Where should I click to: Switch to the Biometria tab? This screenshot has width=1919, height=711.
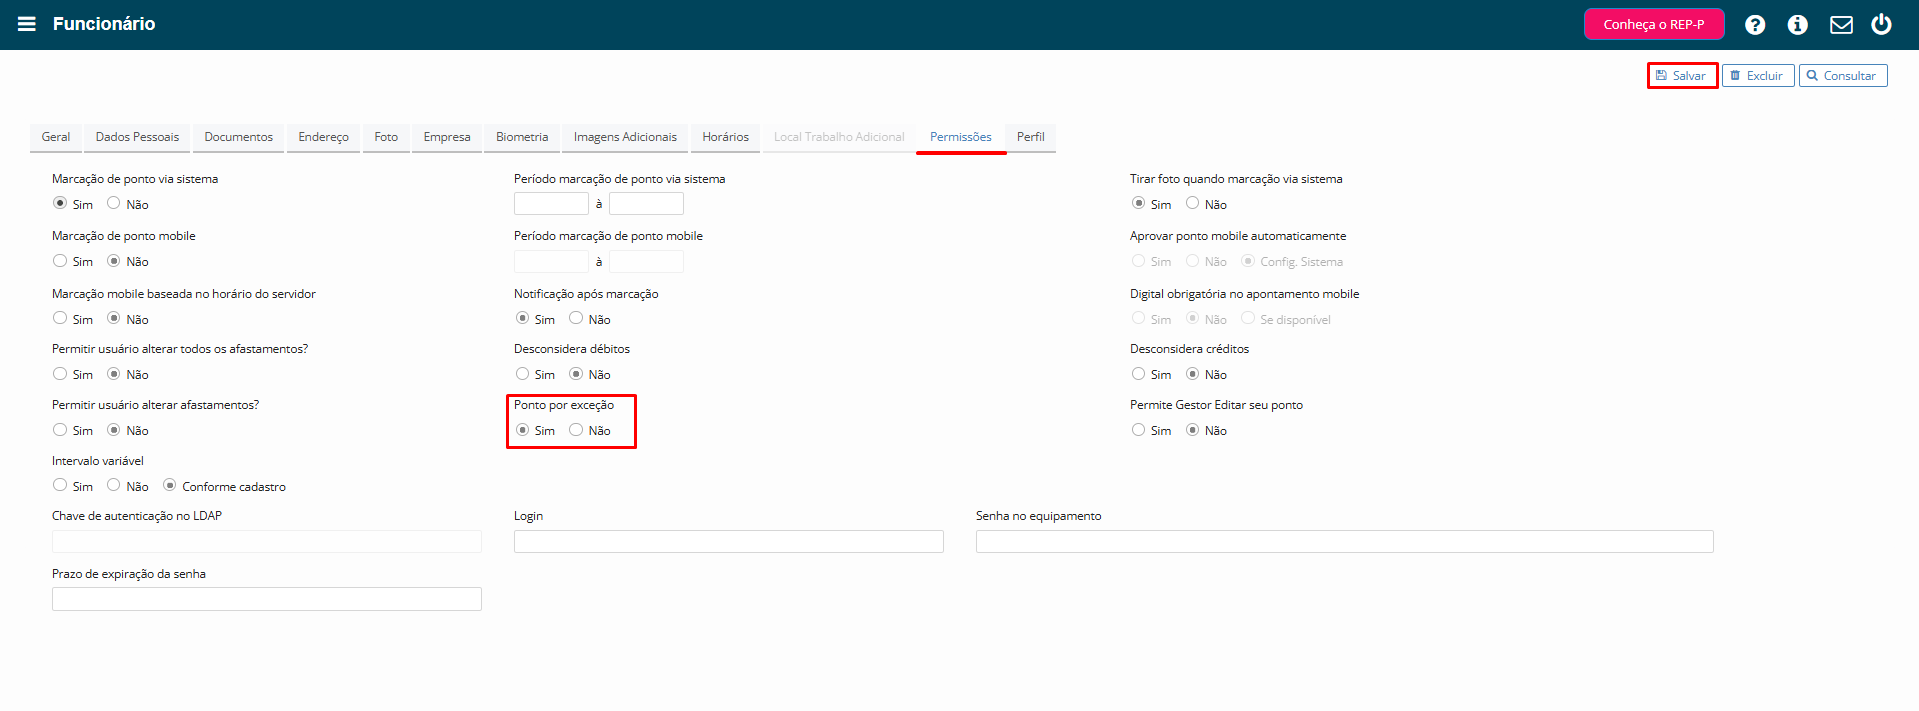point(522,137)
